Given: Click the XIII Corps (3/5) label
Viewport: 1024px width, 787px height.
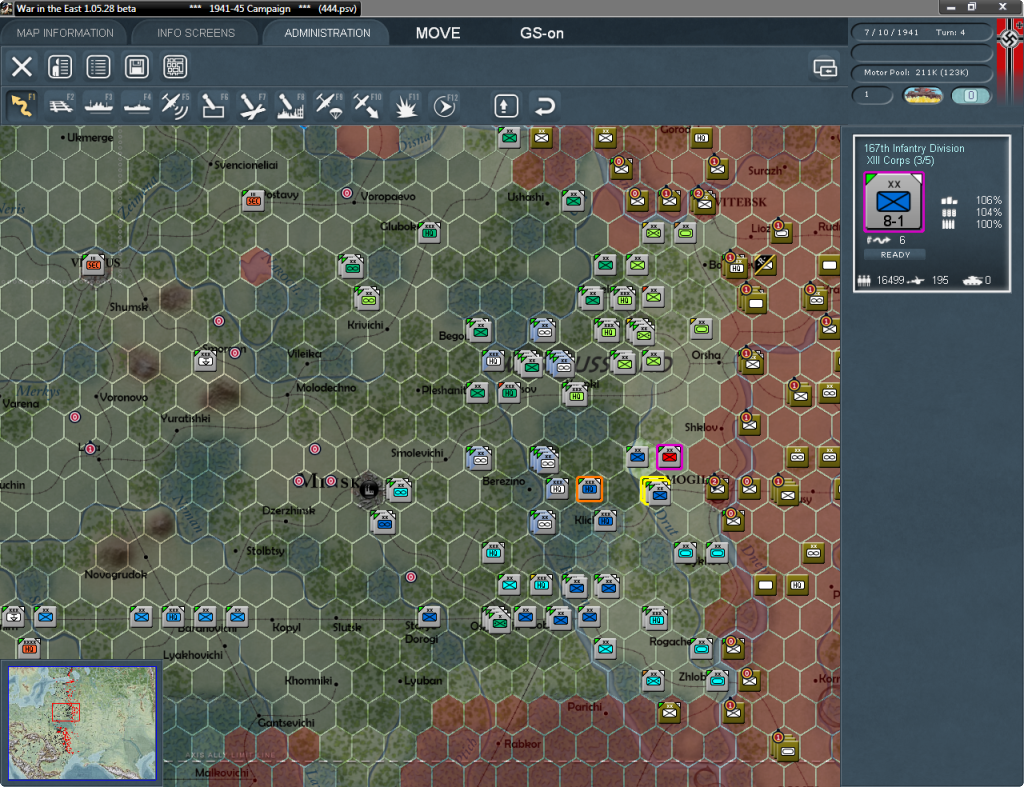Looking at the screenshot, I should (x=900, y=161).
